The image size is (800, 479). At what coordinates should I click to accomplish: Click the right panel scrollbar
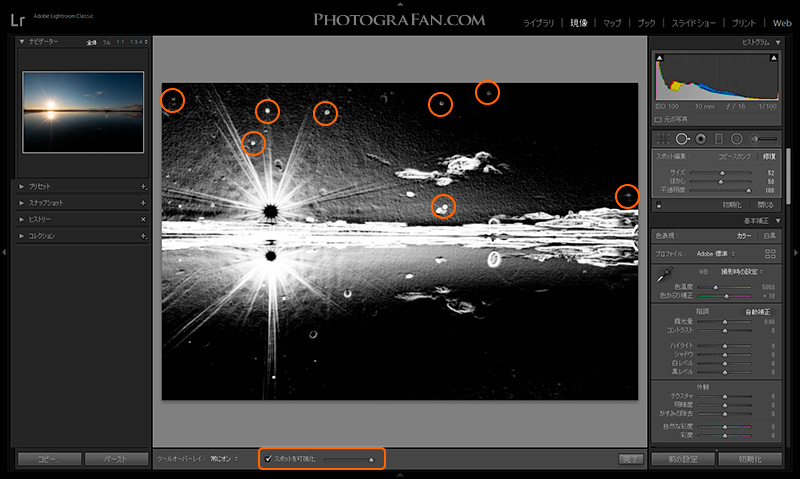click(788, 176)
